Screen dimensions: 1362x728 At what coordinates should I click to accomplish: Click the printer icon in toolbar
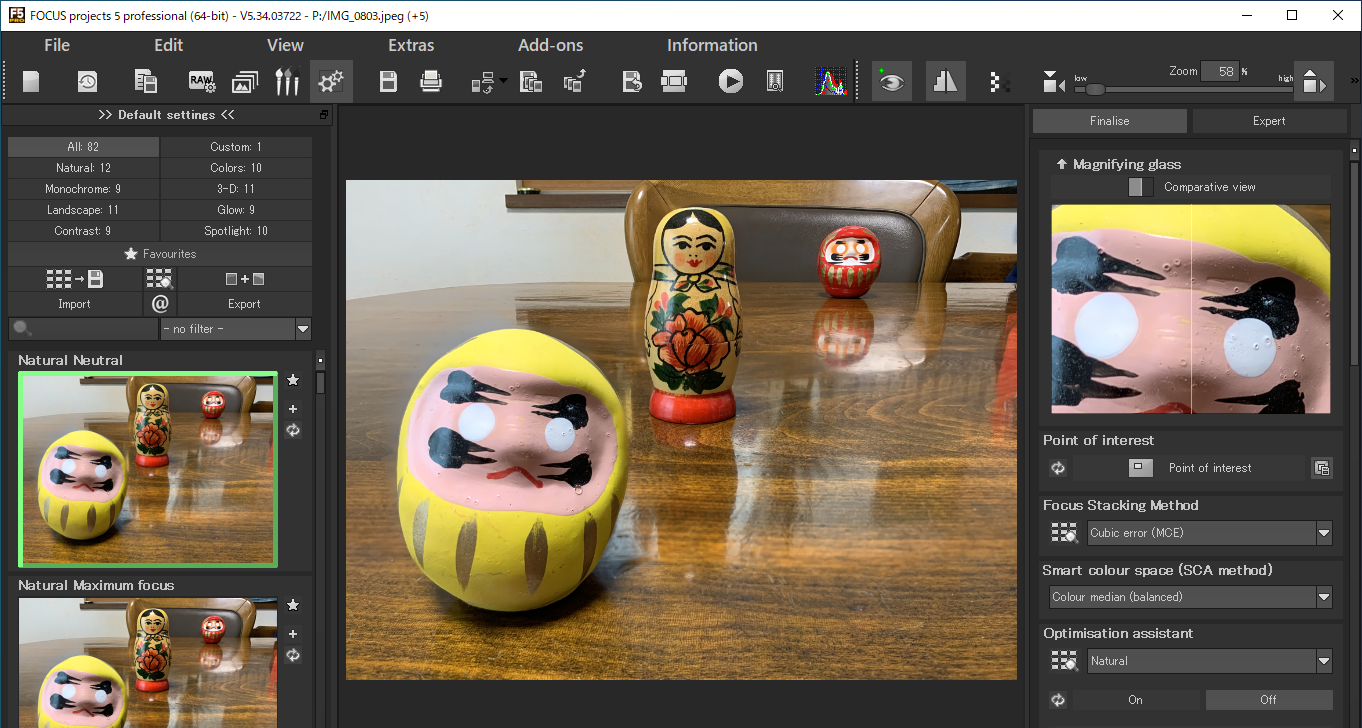431,82
